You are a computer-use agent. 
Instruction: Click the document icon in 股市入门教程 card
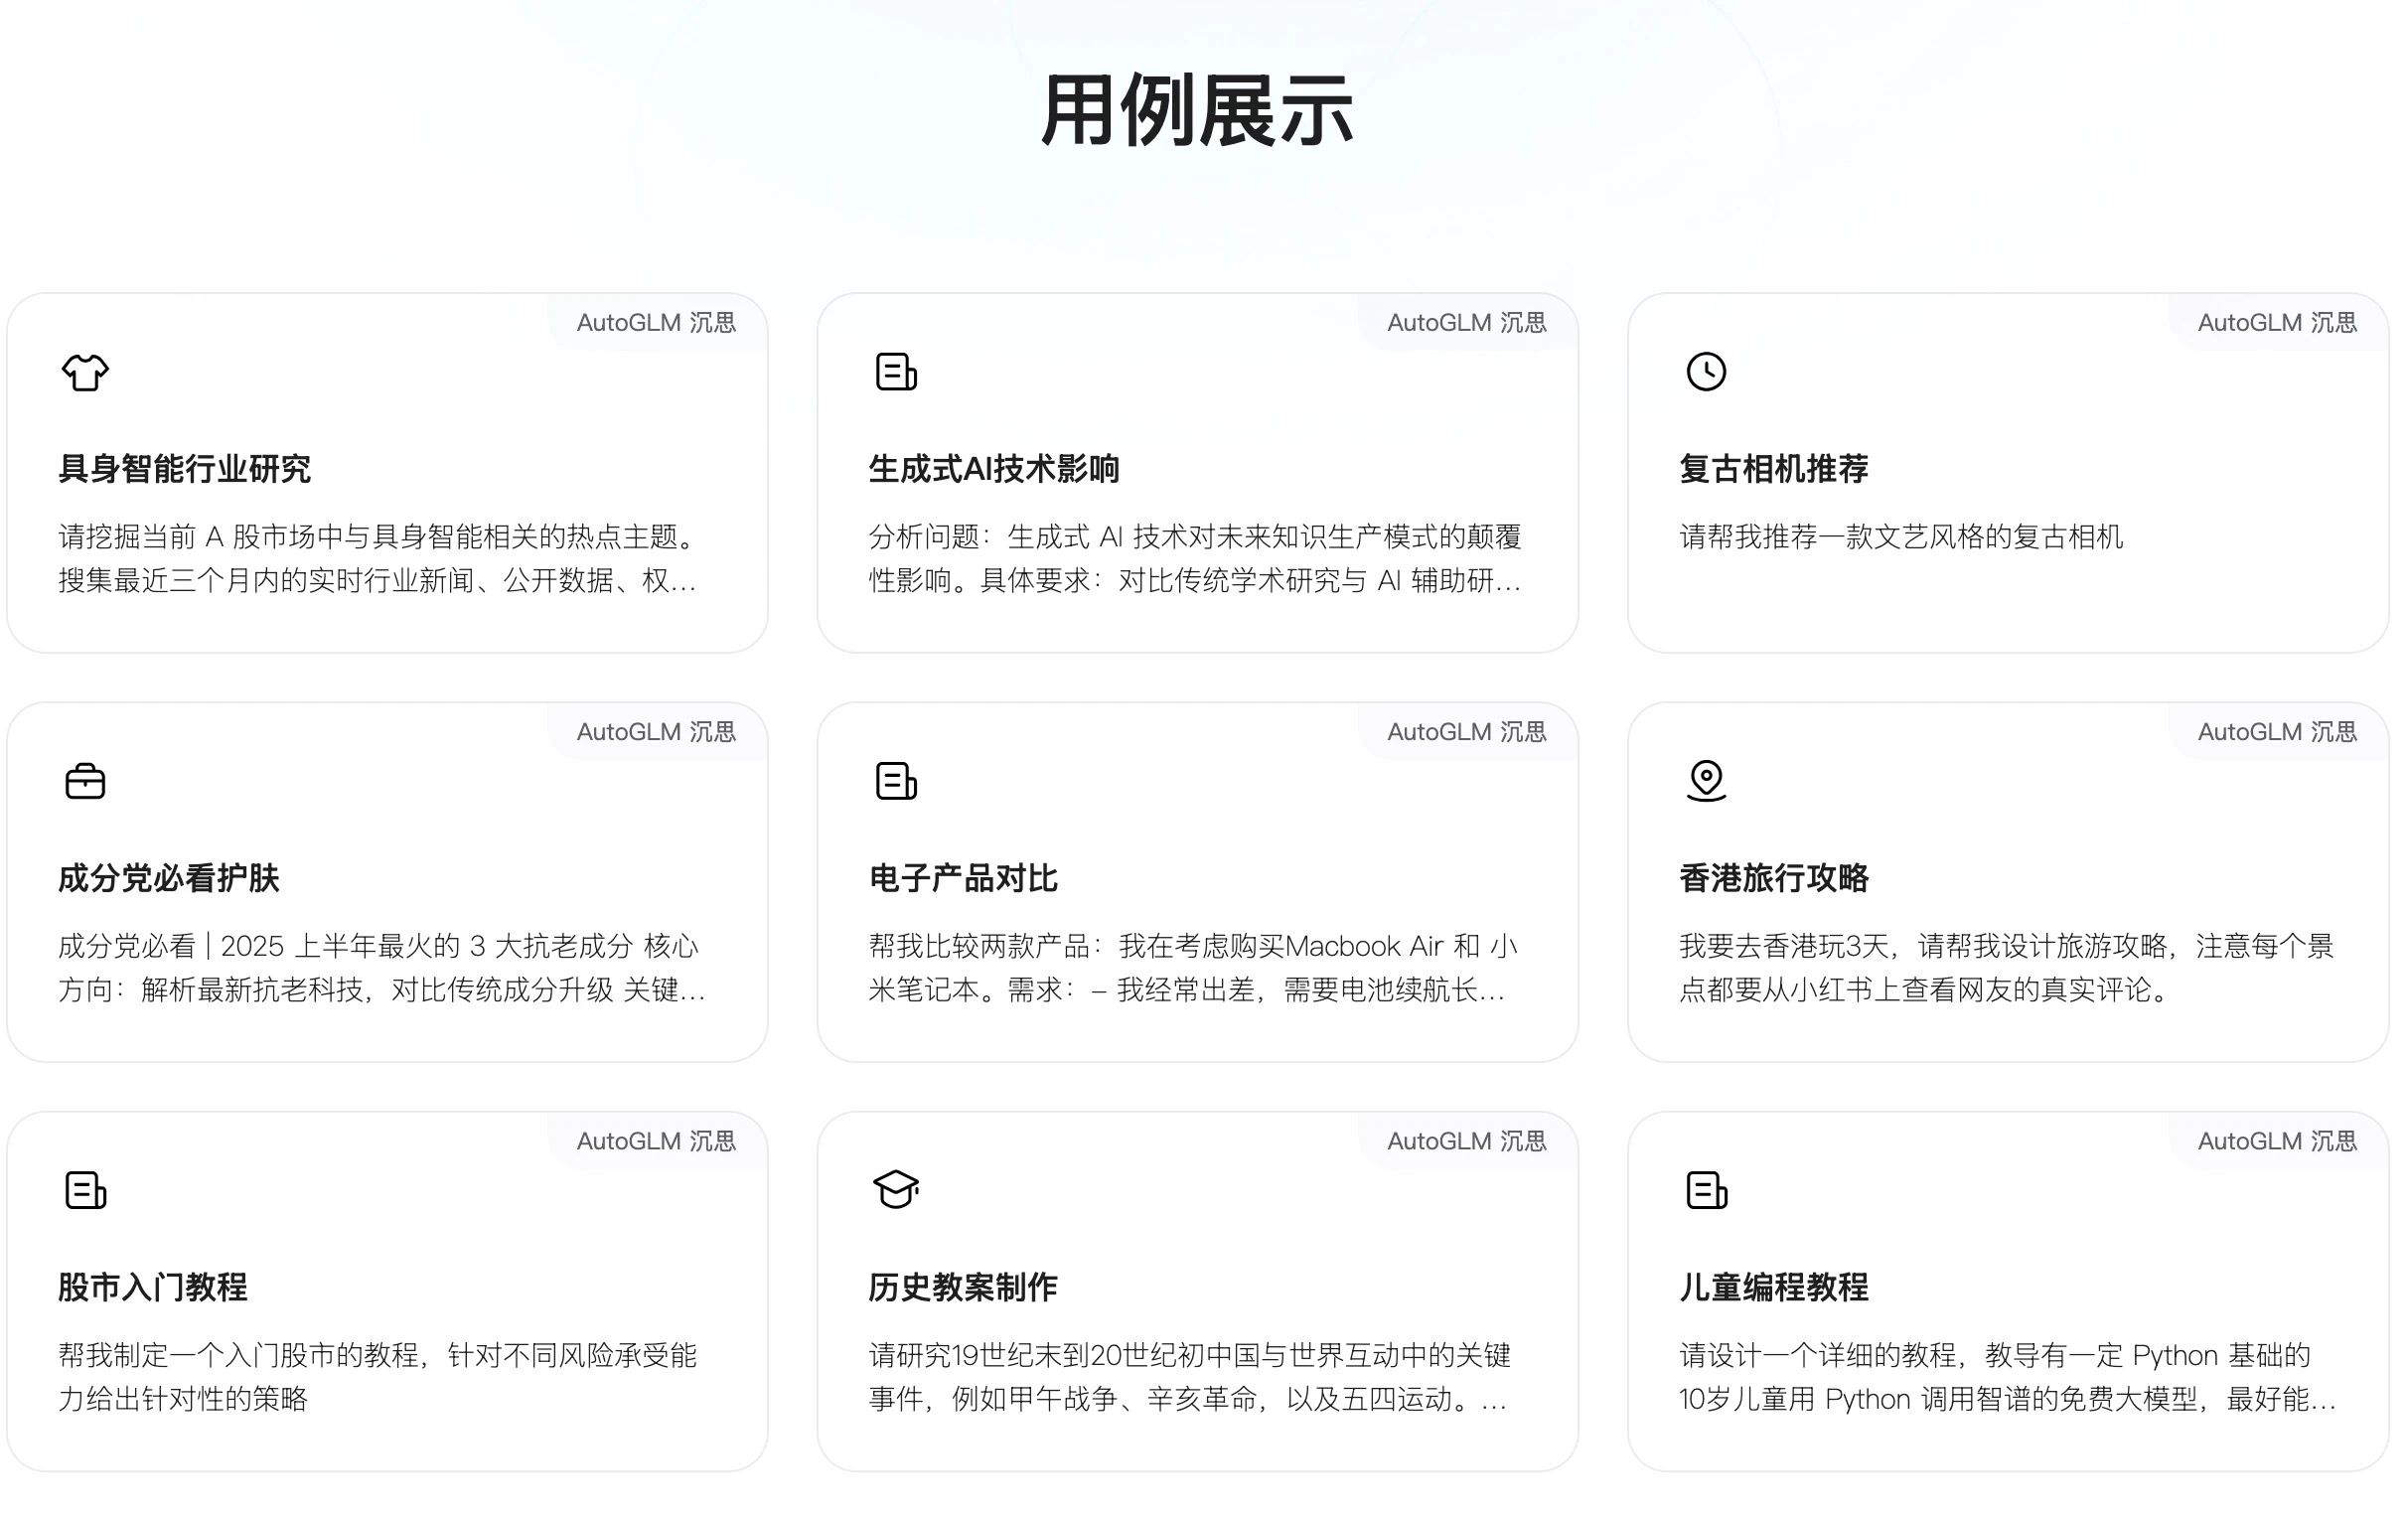tap(85, 1190)
